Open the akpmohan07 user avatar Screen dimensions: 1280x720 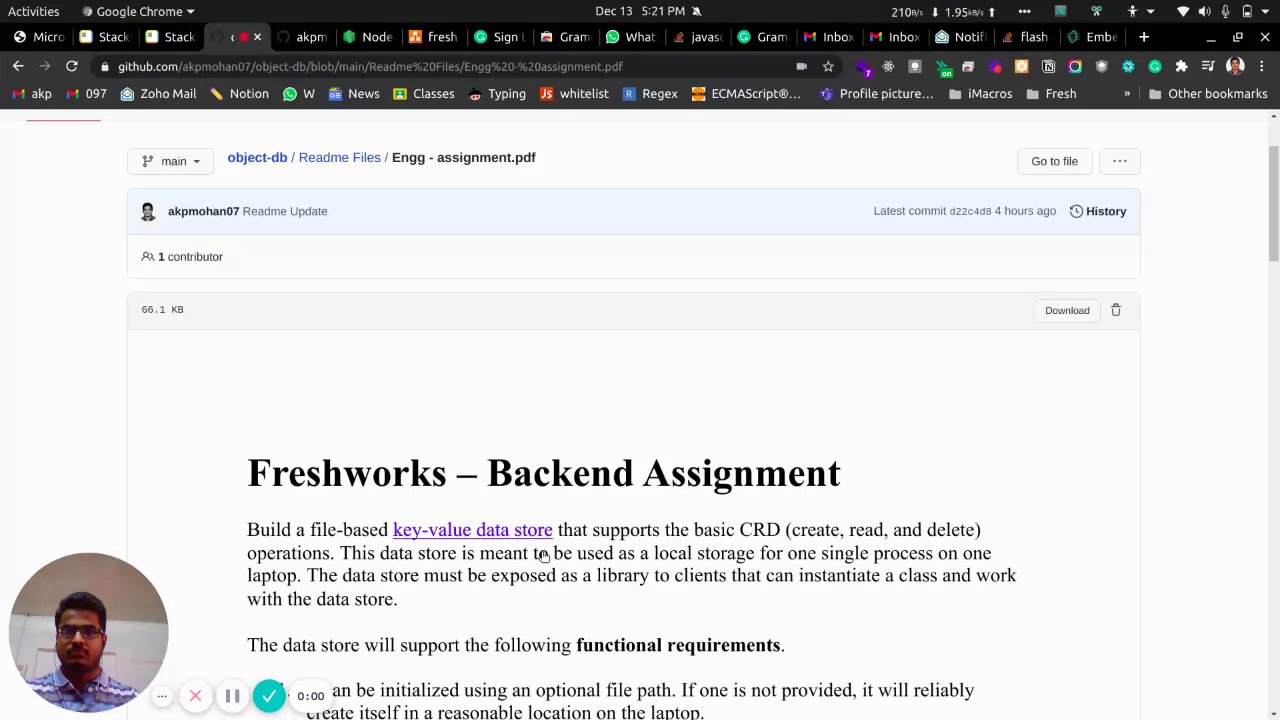(148, 211)
